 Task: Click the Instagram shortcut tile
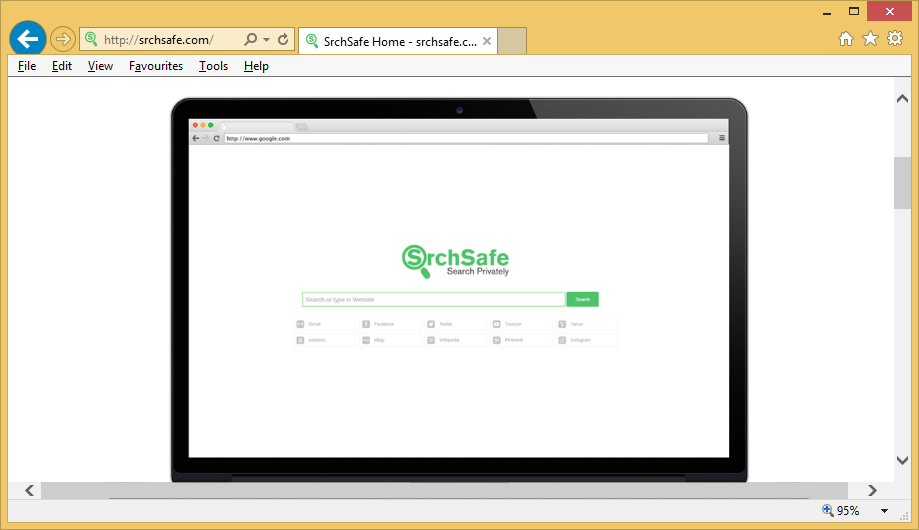click(586, 340)
